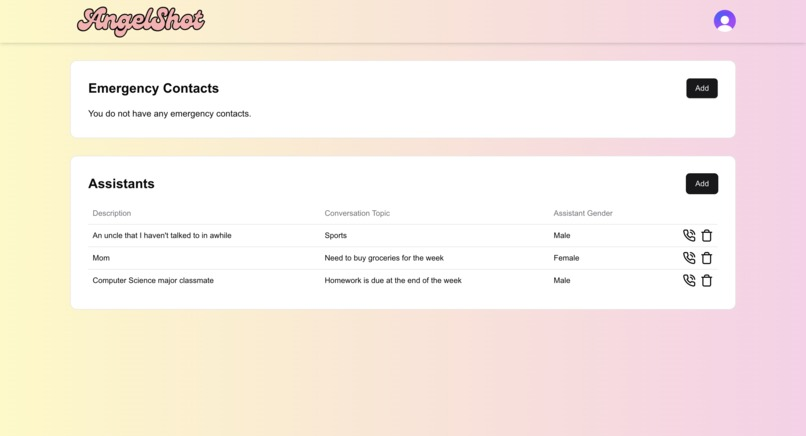806x436 pixels.
Task: Click the Conversation Topic column header
Action: tap(357, 213)
